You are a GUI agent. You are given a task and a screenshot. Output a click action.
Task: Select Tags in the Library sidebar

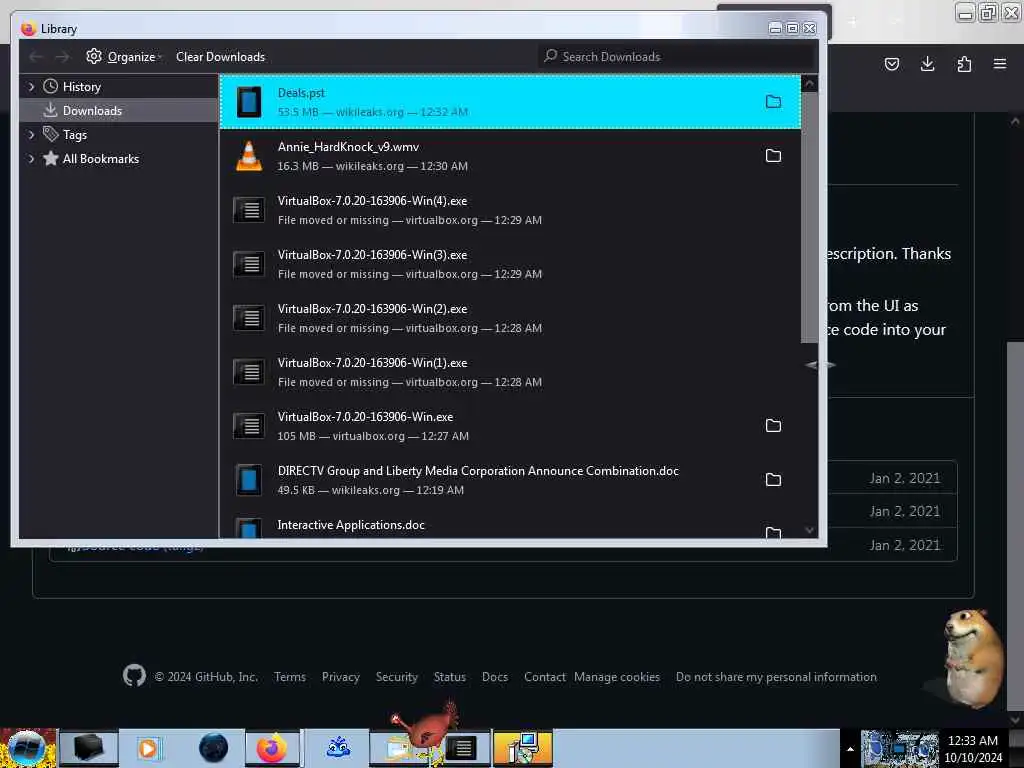coord(120,135)
